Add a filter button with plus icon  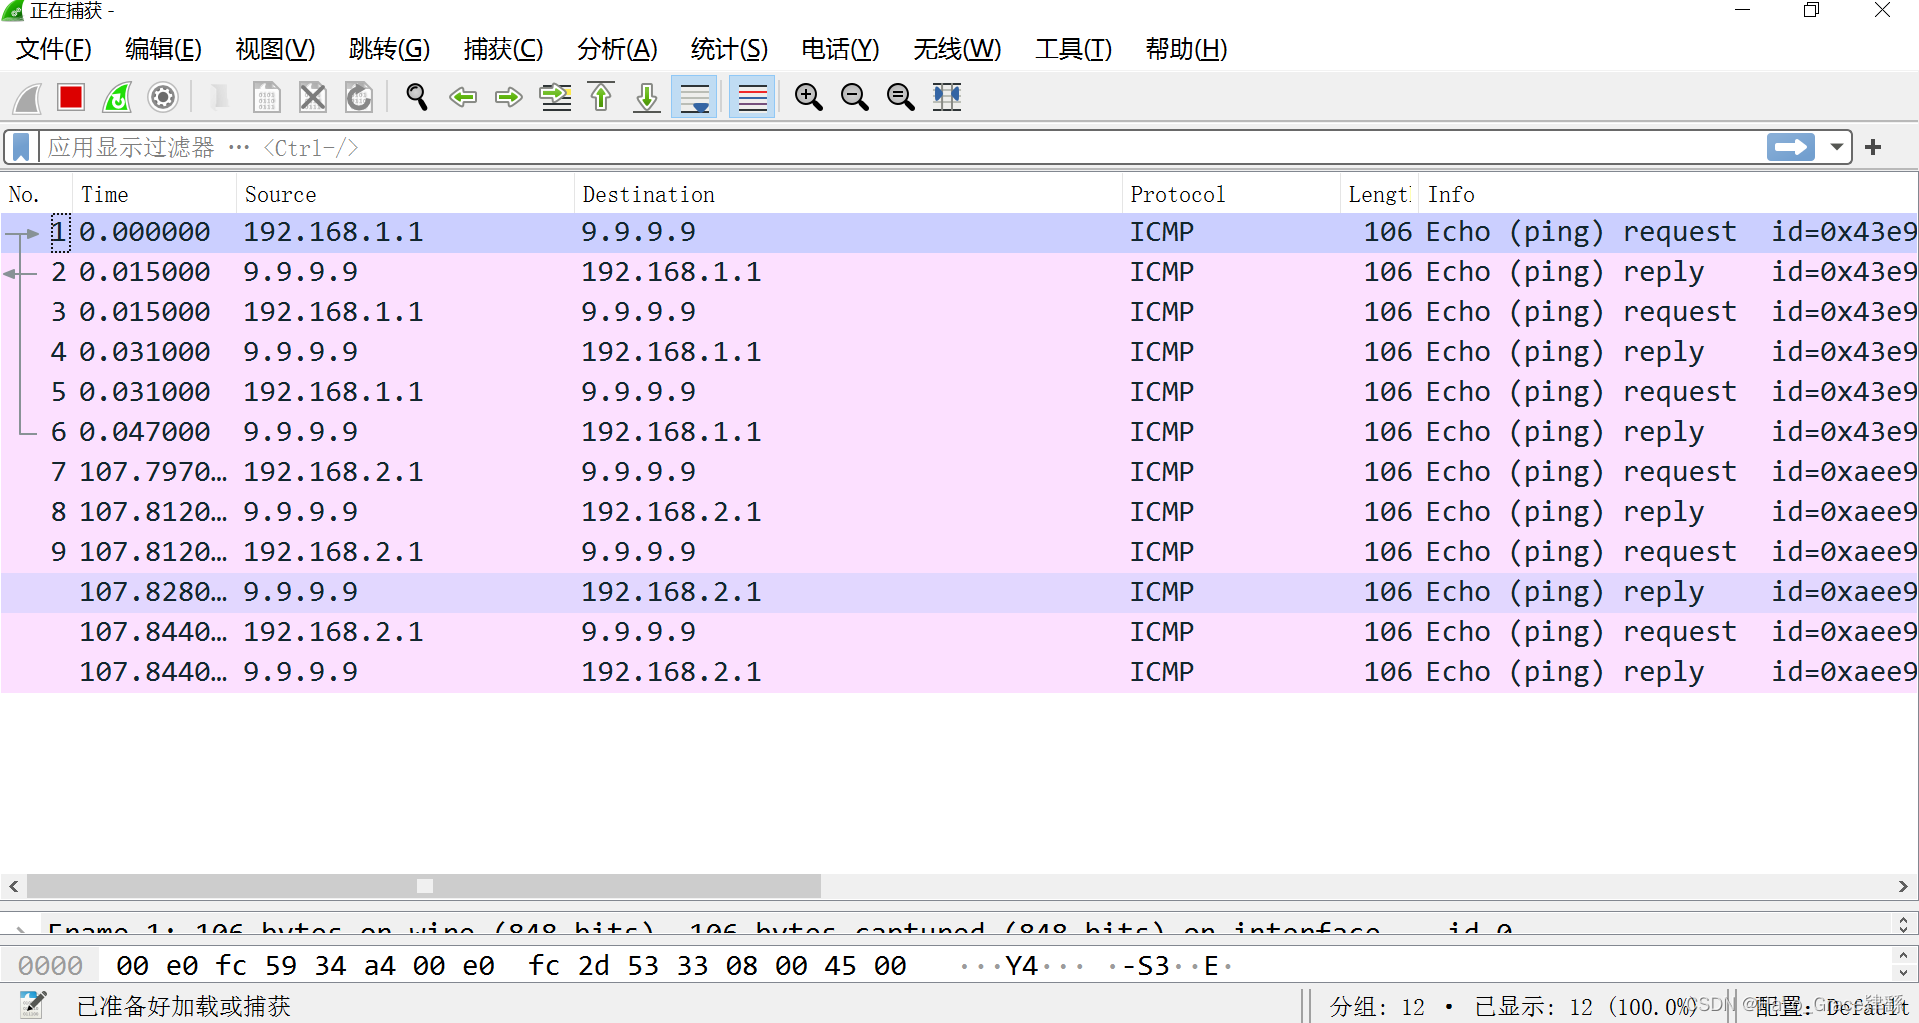coord(1873,147)
